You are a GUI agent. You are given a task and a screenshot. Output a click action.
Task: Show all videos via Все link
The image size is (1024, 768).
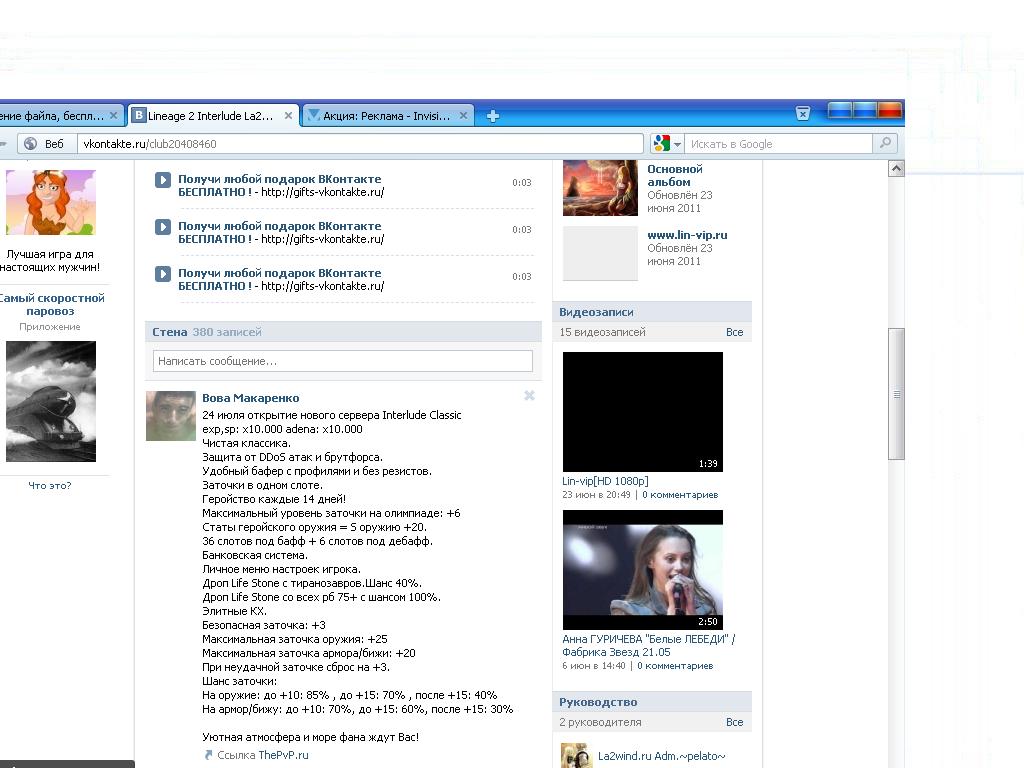point(734,332)
